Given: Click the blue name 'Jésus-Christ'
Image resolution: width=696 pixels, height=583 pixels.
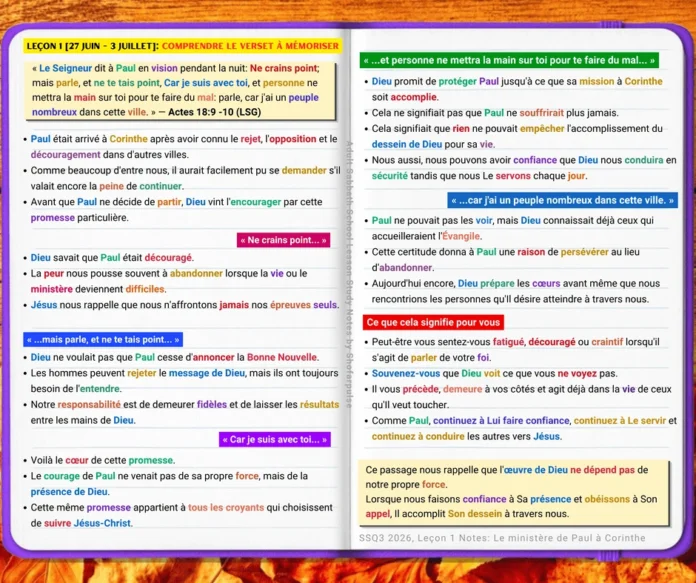Looking at the screenshot, I should click(x=102, y=524).
